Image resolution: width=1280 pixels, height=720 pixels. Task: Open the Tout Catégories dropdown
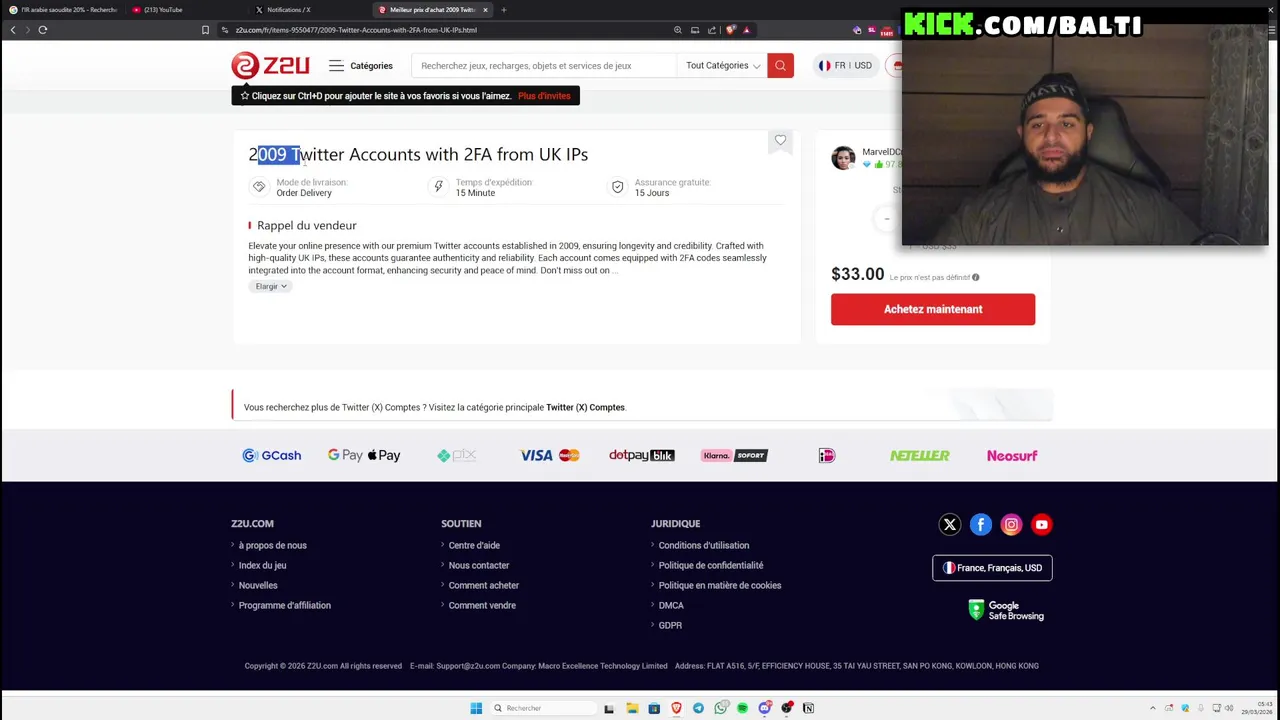tap(723, 66)
